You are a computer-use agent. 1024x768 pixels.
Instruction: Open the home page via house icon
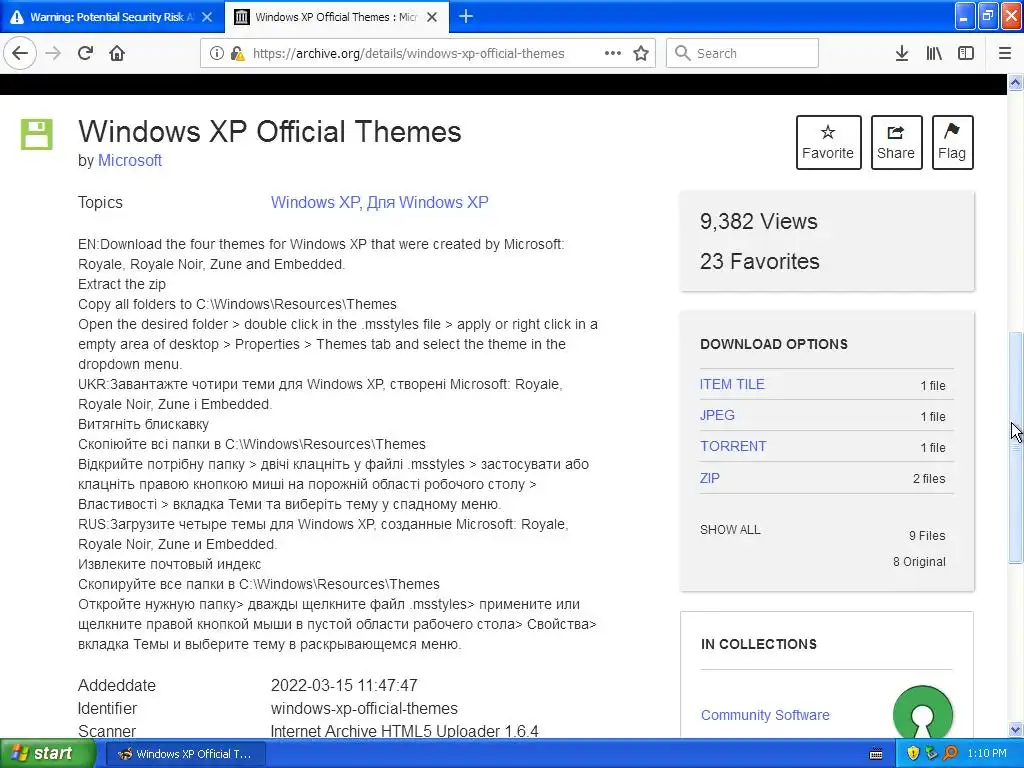point(117,53)
